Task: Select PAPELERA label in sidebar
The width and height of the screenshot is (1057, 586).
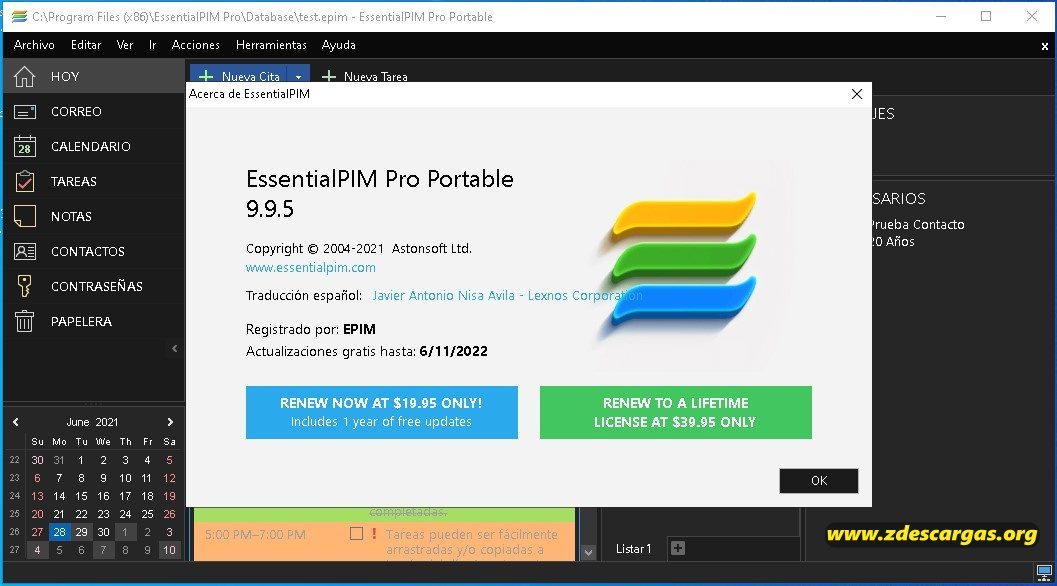Action: pyautogui.click(x=81, y=322)
